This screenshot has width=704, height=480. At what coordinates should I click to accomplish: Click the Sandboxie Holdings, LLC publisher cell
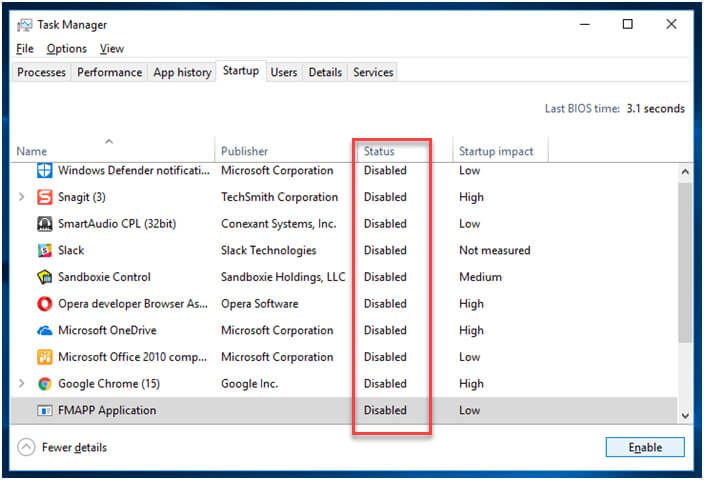tap(283, 277)
